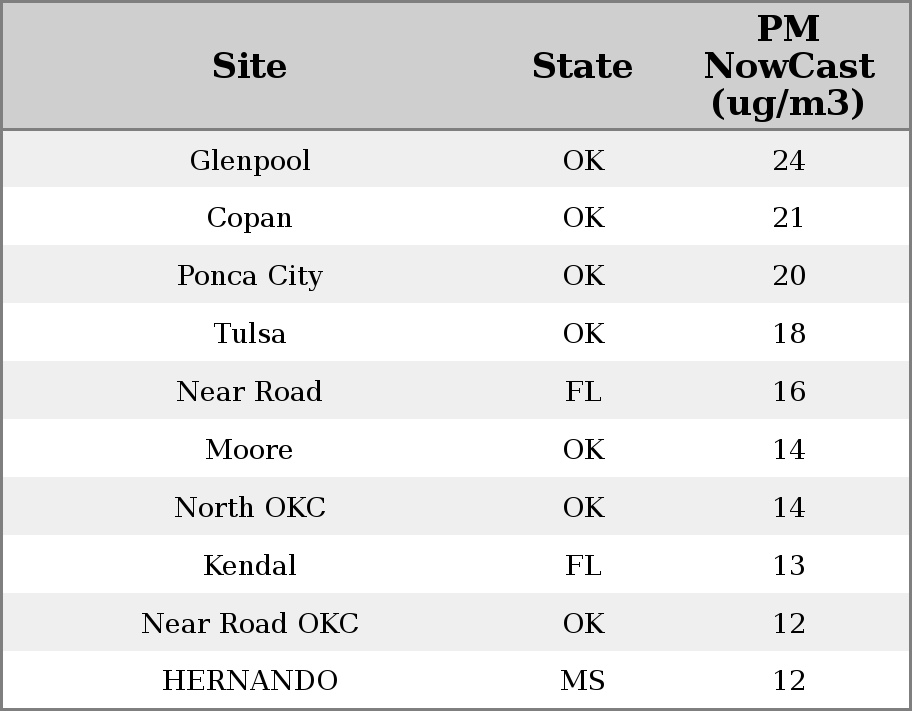
Task: Click the PM value 24 for Glenpool
Action: tap(789, 161)
